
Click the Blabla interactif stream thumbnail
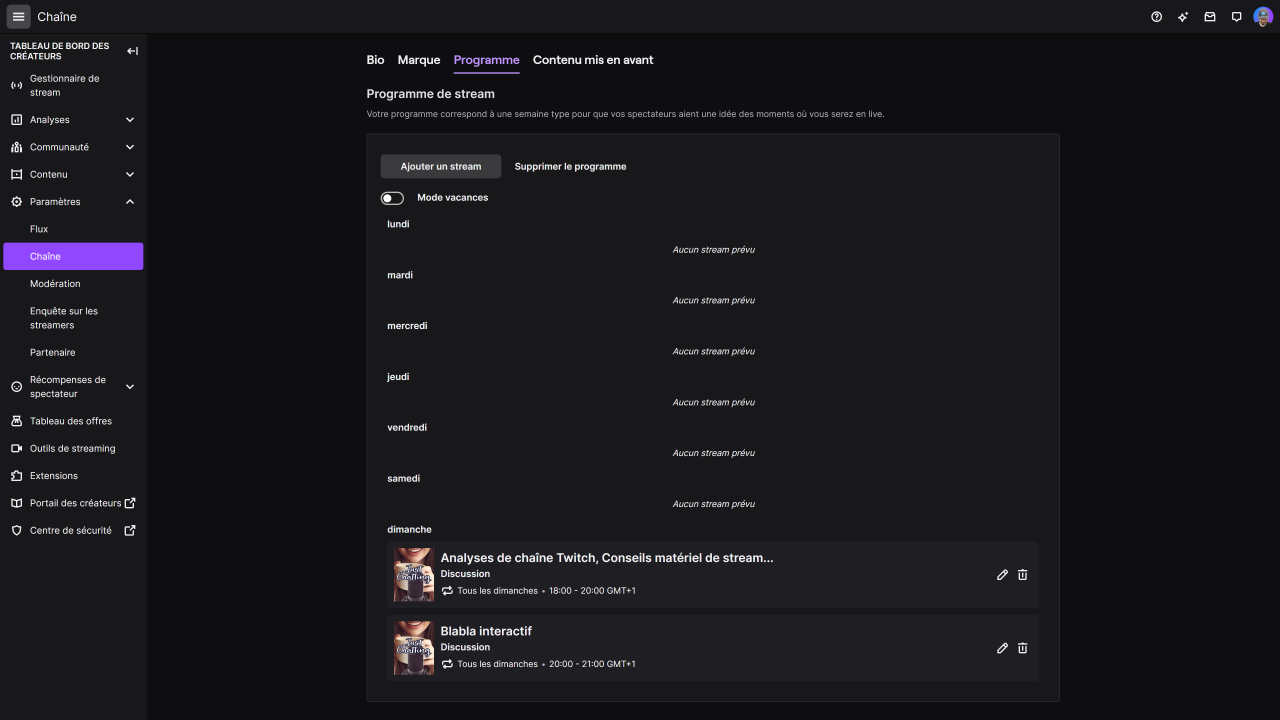pyautogui.click(x=414, y=648)
